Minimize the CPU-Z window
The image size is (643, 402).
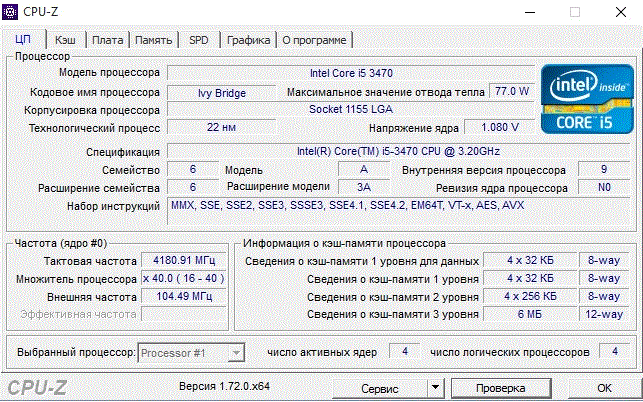click(x=530, y=12)
